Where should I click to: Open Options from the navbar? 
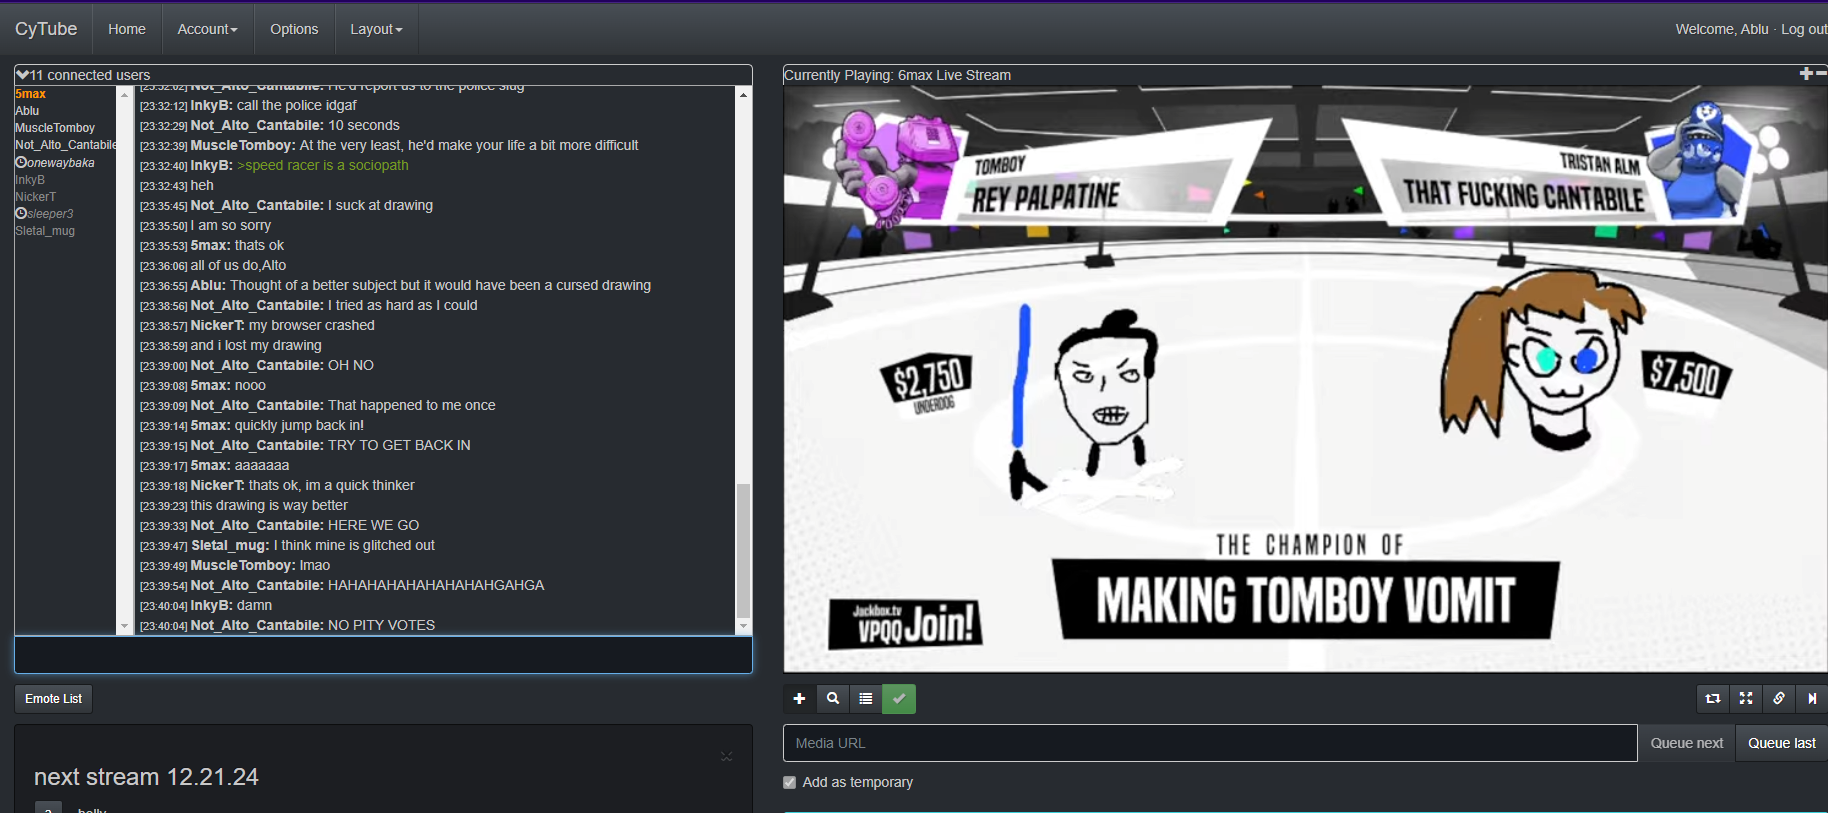294,29
